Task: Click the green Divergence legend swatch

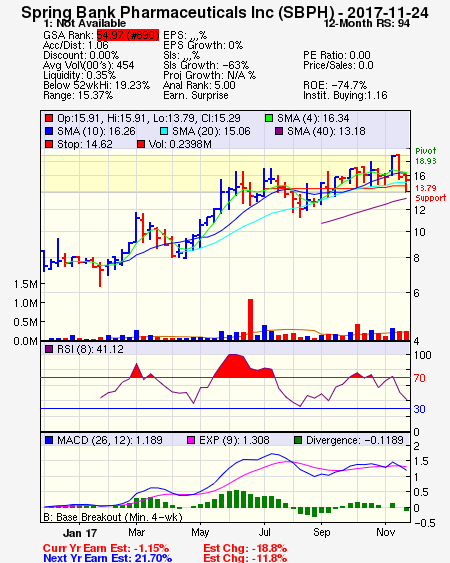Action: 298,440
